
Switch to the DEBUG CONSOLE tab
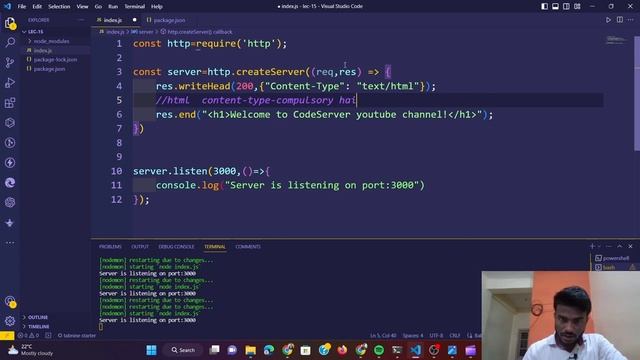(x=176, y=247)
